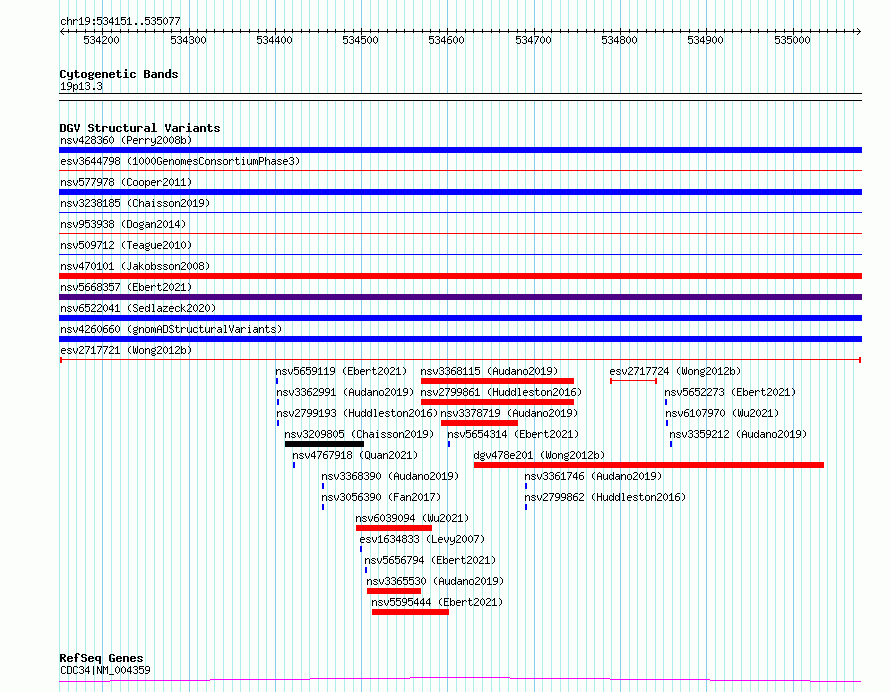Screen dimensions: 890x692
Task: Click the red bar under nsv3365530
Action: click(394, 591)
